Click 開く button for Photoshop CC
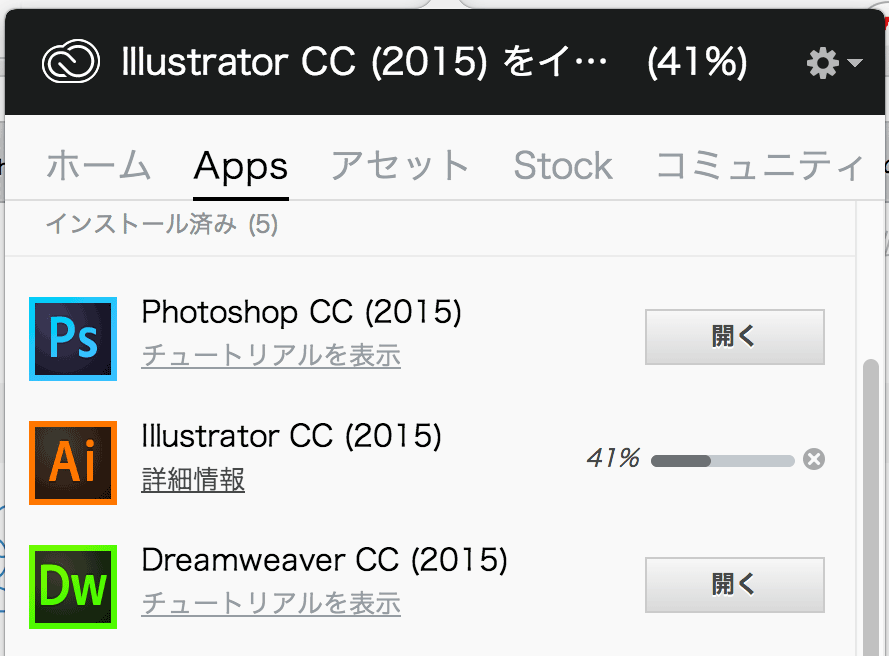The height and width of the screenshot is (656, 889). point(735,337)
